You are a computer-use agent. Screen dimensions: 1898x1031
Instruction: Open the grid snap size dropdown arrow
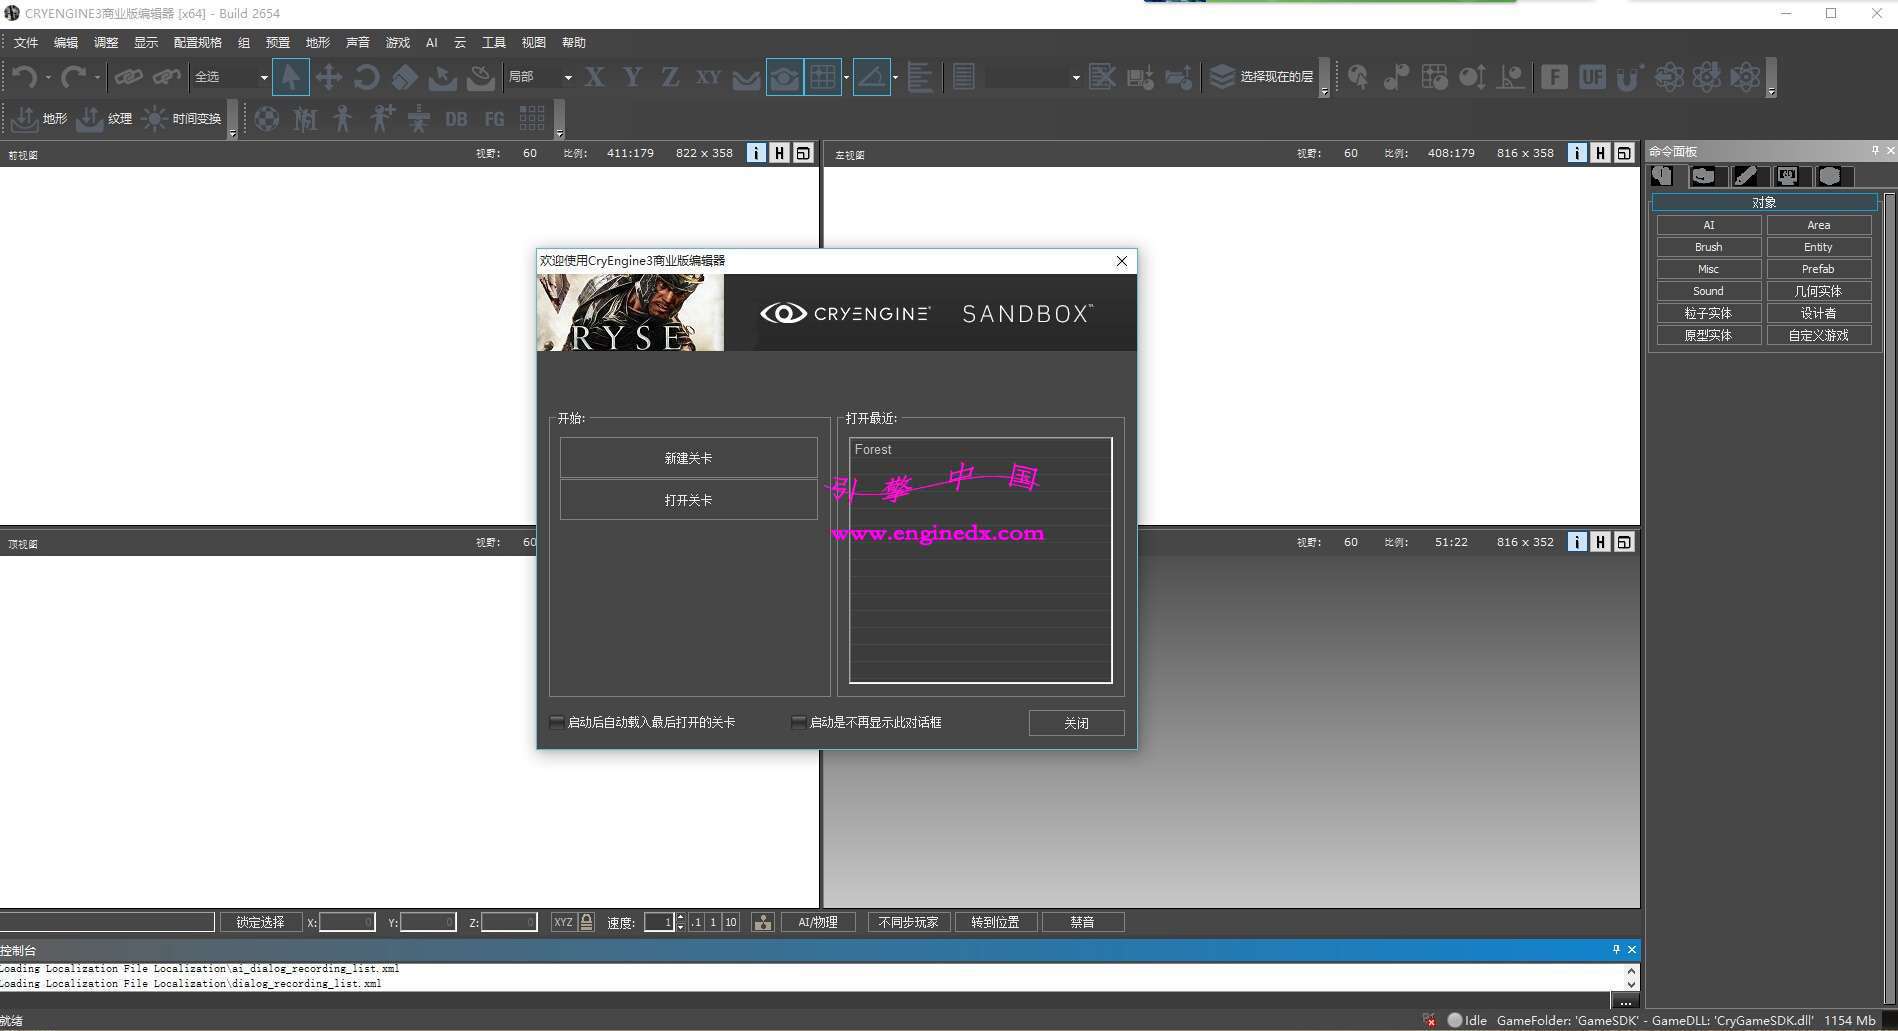click(846, 77)
